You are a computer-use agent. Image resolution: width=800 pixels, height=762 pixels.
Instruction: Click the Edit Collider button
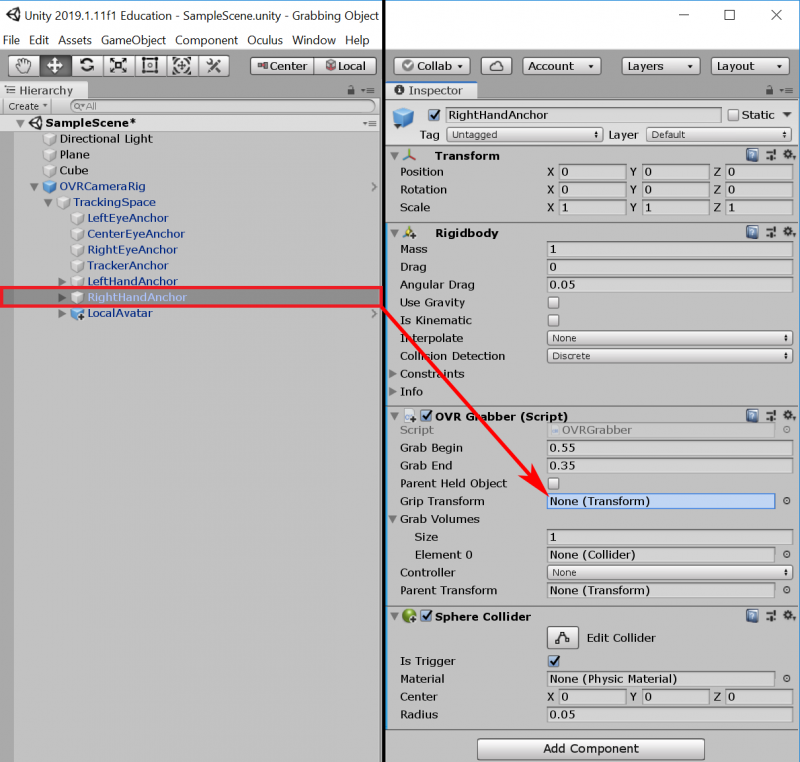click(562, 638)
